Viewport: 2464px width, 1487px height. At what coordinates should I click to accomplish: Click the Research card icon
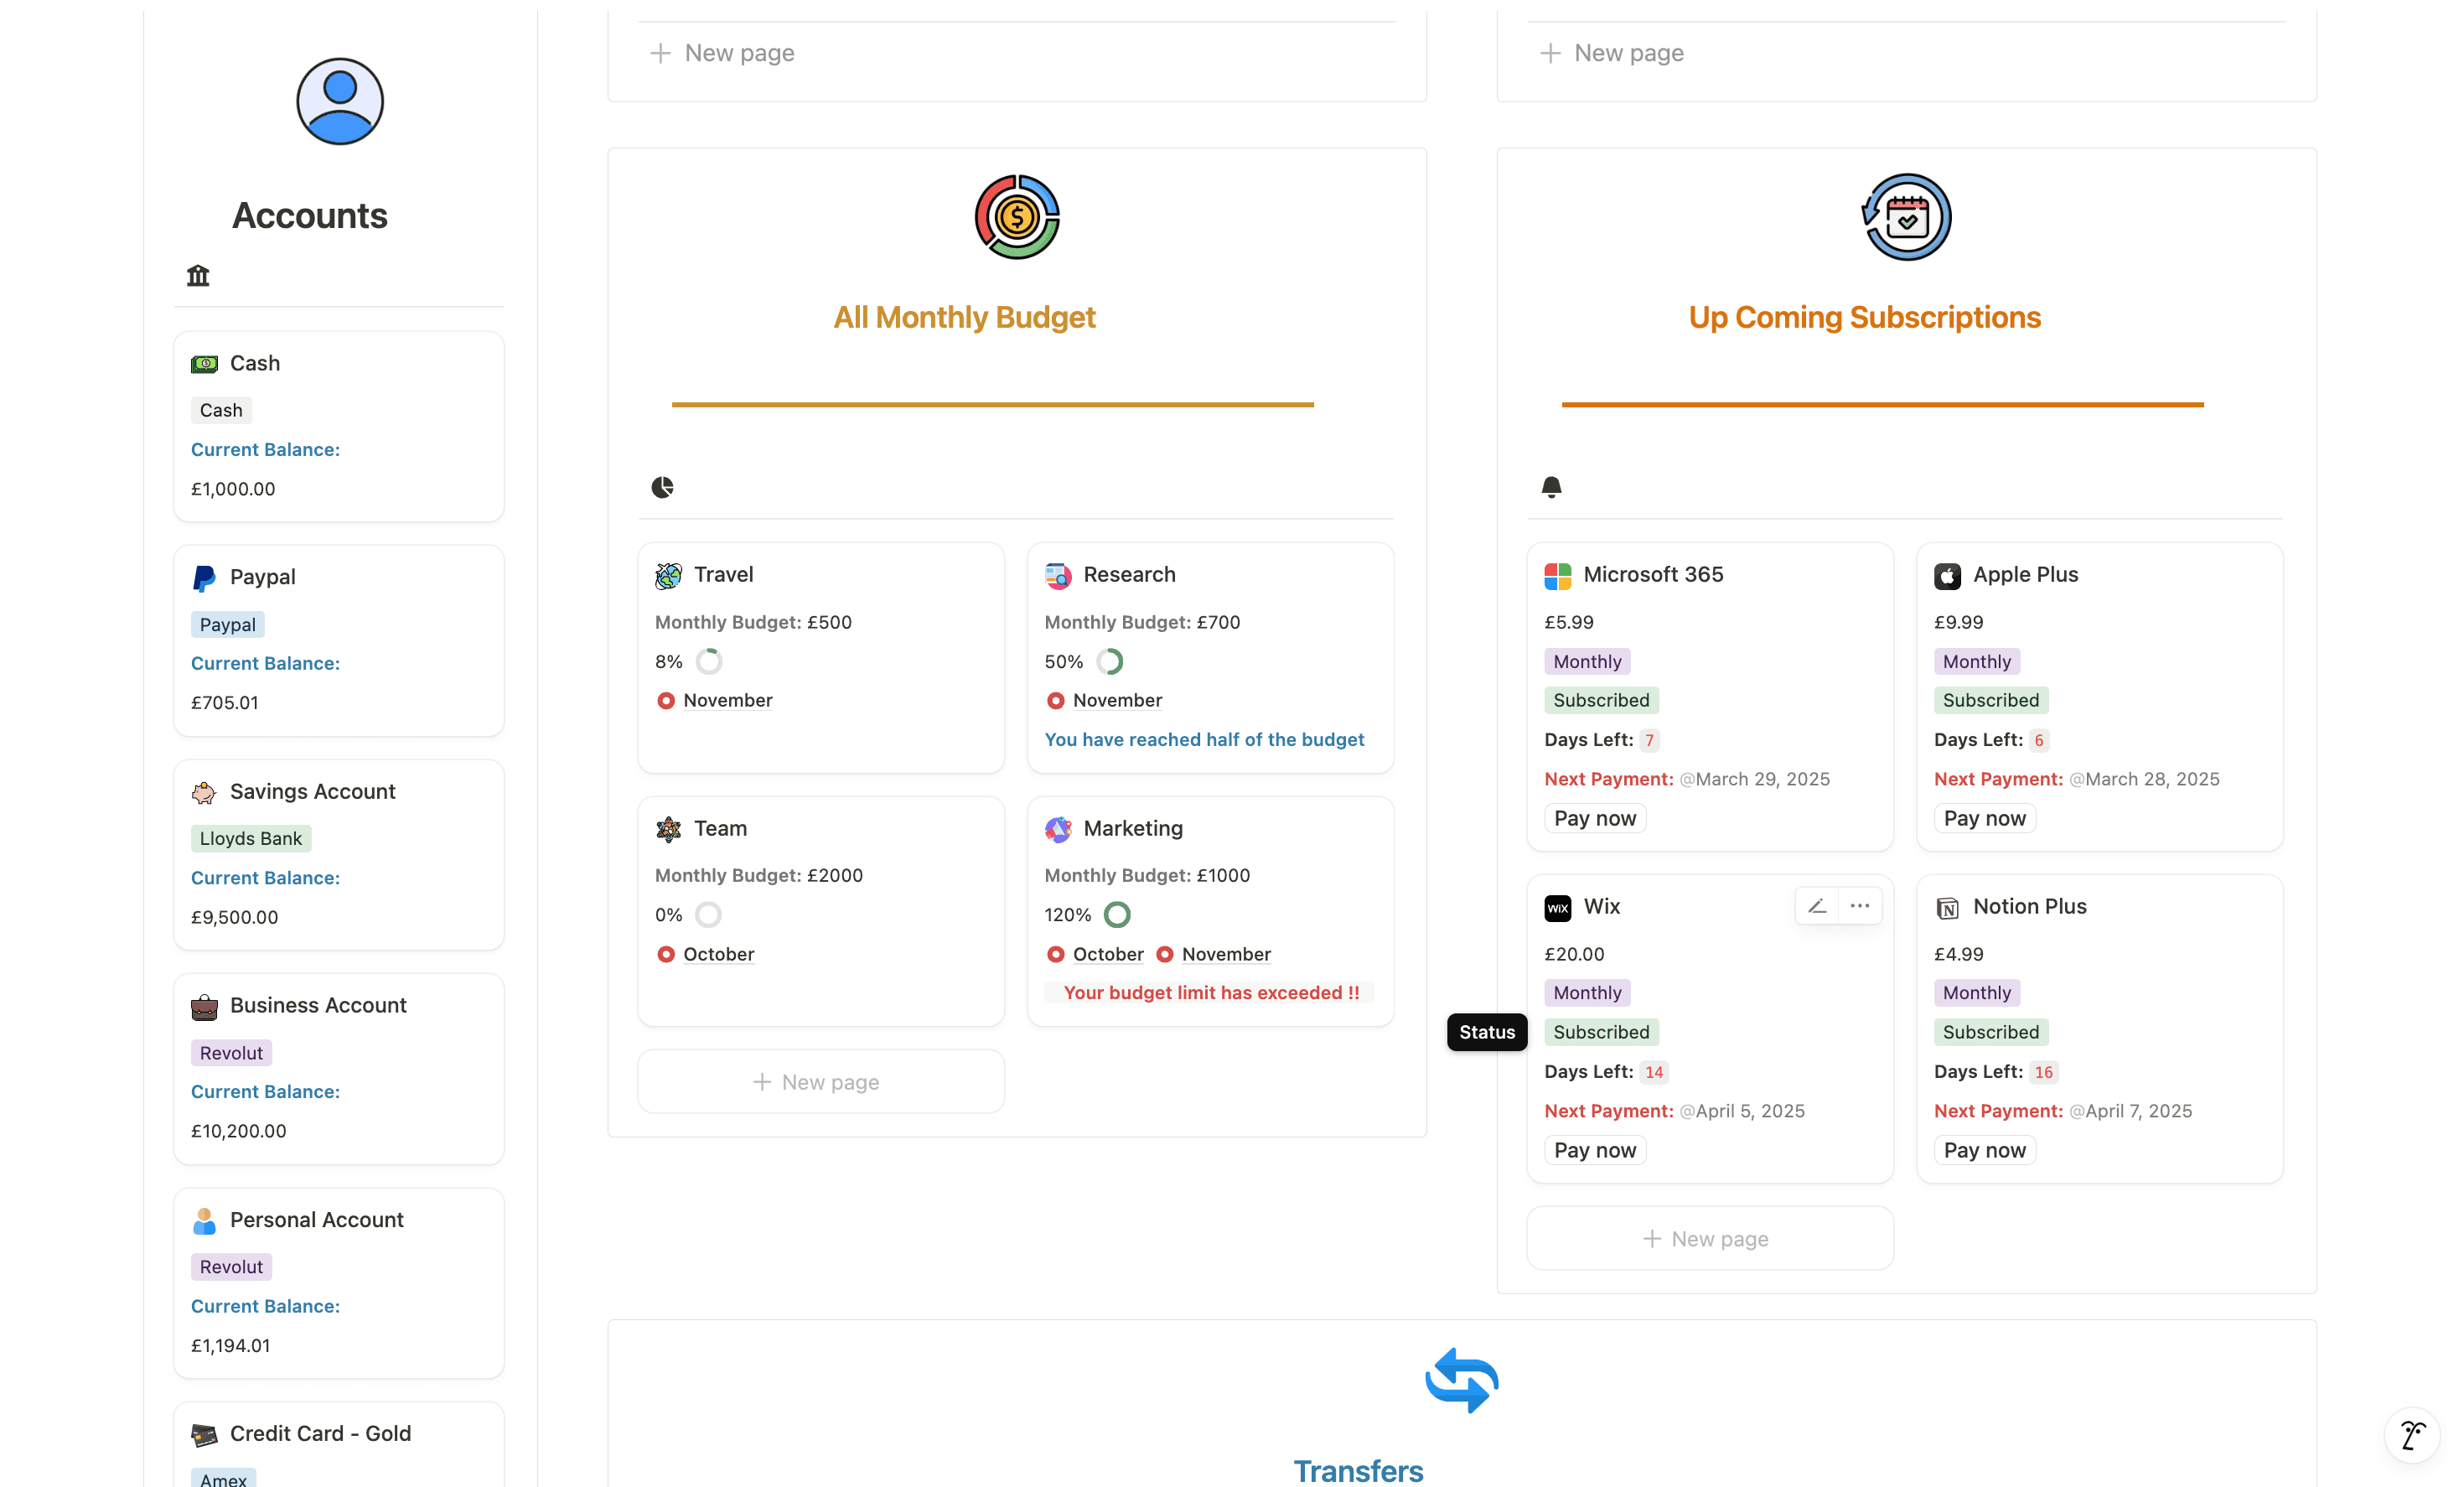click(1058, 575)
